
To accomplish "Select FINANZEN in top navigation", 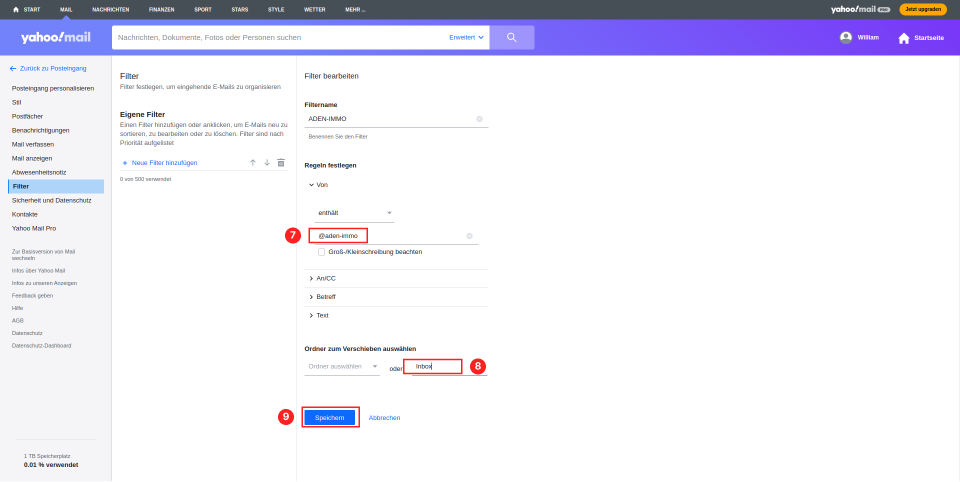I will (162, 10).
